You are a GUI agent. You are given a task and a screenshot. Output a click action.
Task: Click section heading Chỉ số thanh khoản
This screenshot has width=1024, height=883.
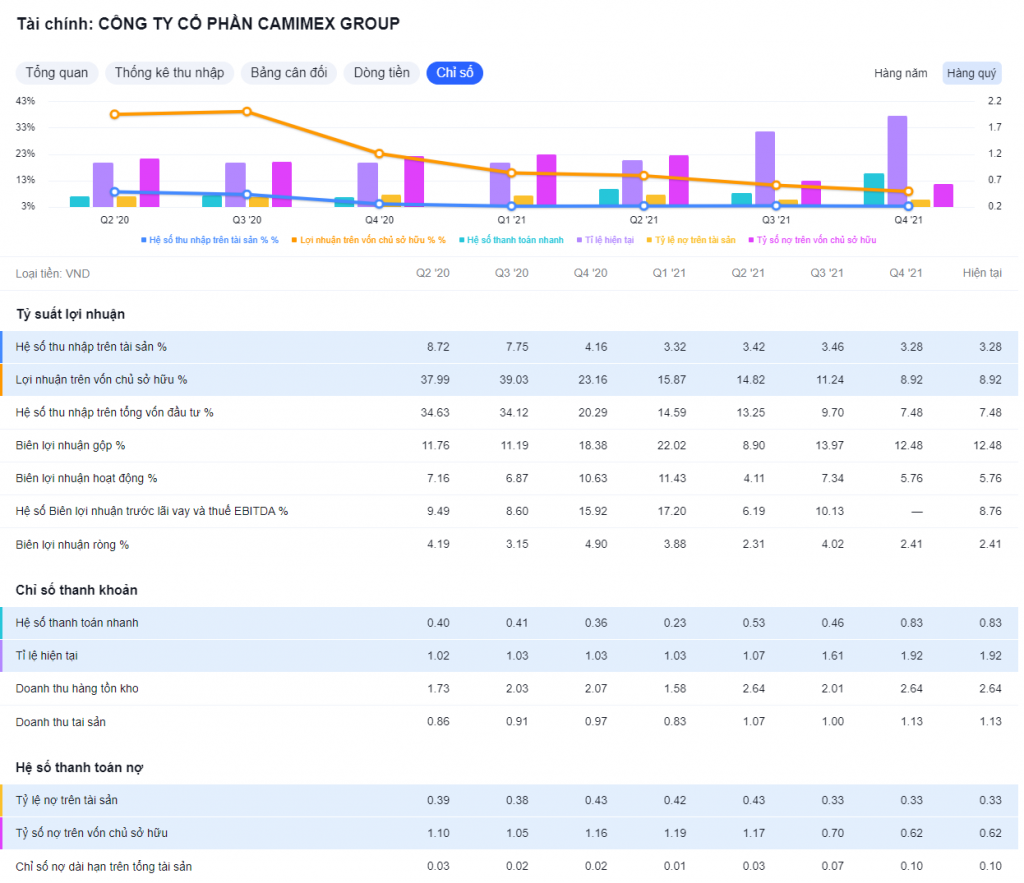pyautogui.click(x=76, y=590)
